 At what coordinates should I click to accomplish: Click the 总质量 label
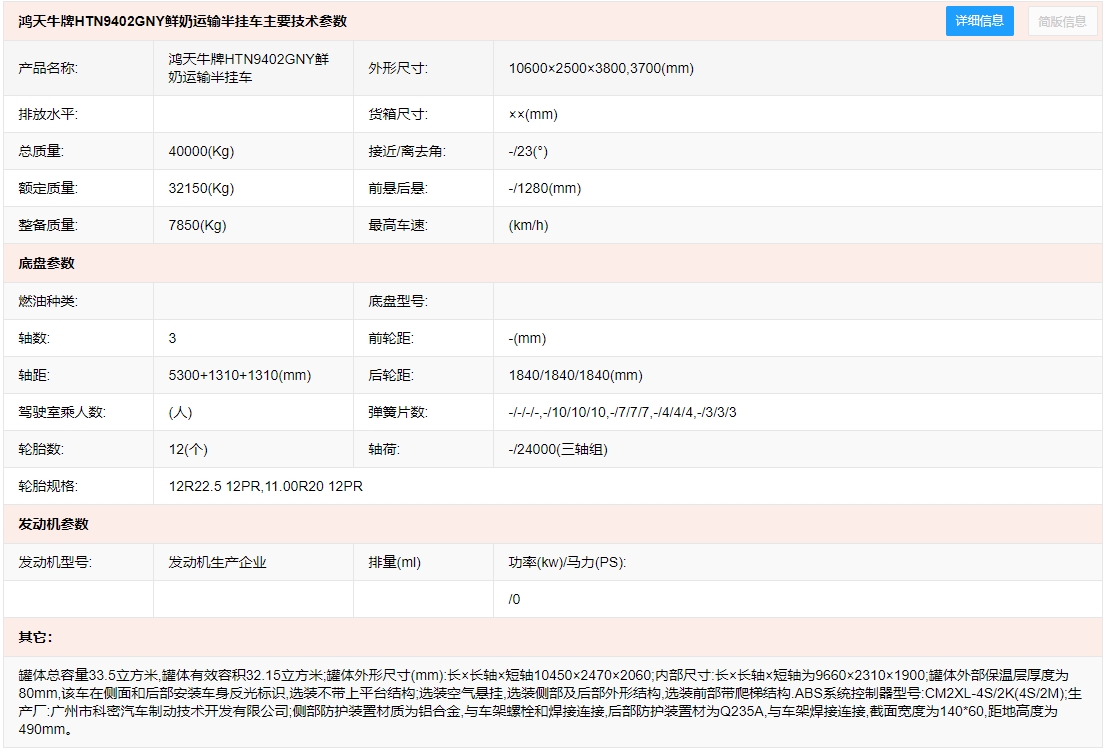pos(41,151)
